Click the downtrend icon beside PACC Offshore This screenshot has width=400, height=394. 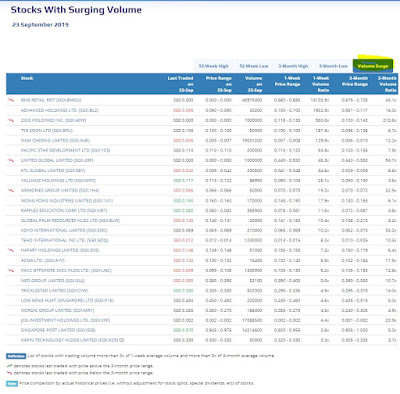coord(11,270)
